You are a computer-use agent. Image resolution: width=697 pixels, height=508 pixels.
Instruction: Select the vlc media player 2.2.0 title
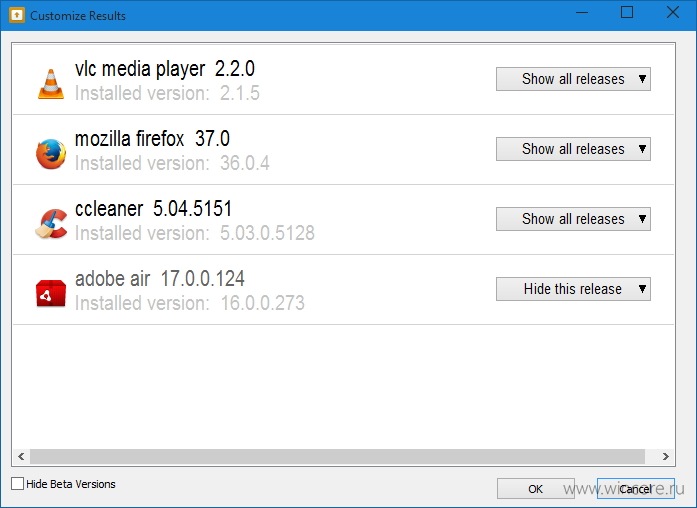(x=165, y=69)
